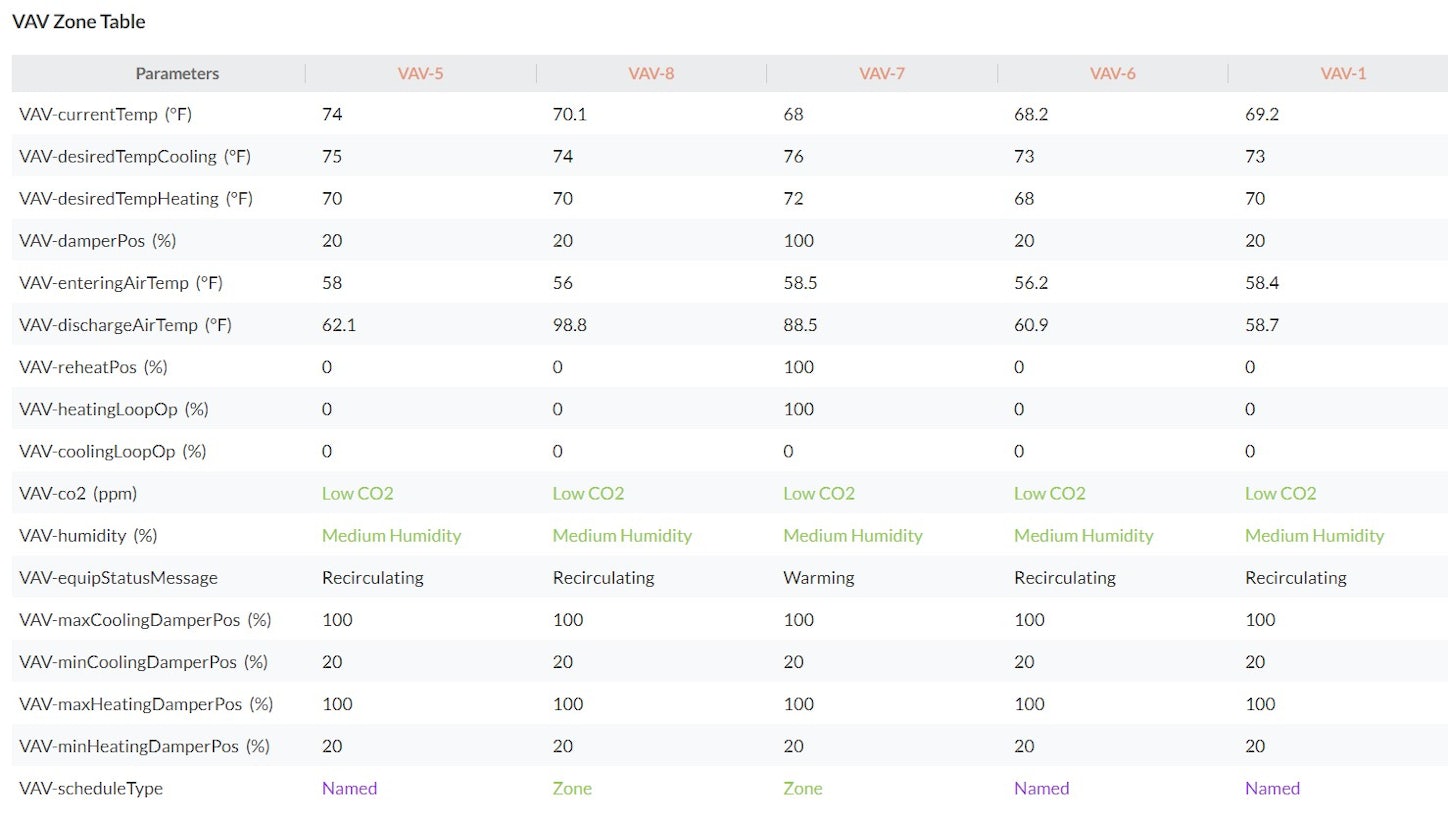Click the VAV-5 column header
Viewport: 1448px width, 819px height.
(x=420, y=73)
